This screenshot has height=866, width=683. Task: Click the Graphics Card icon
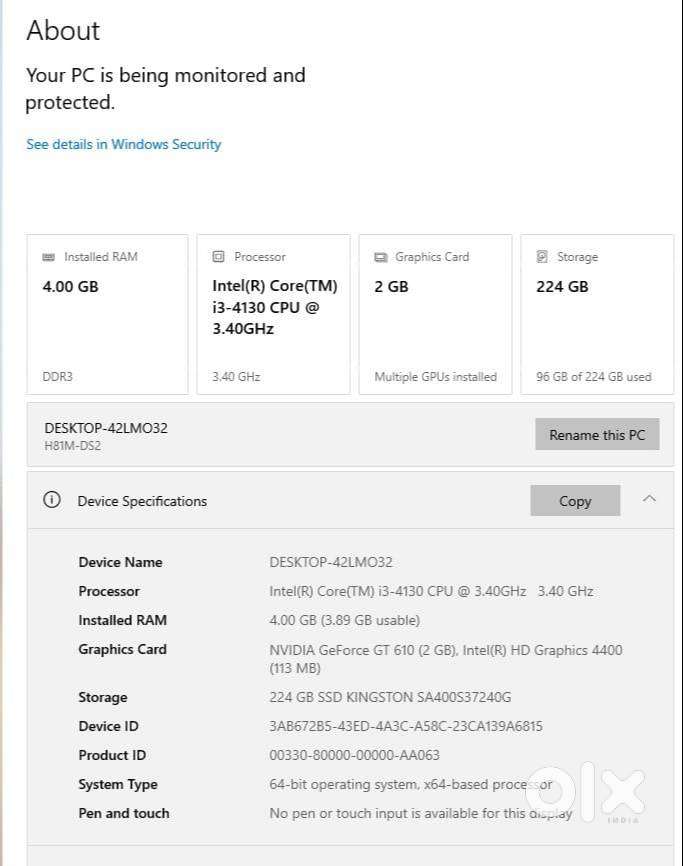tap(380, 257)
